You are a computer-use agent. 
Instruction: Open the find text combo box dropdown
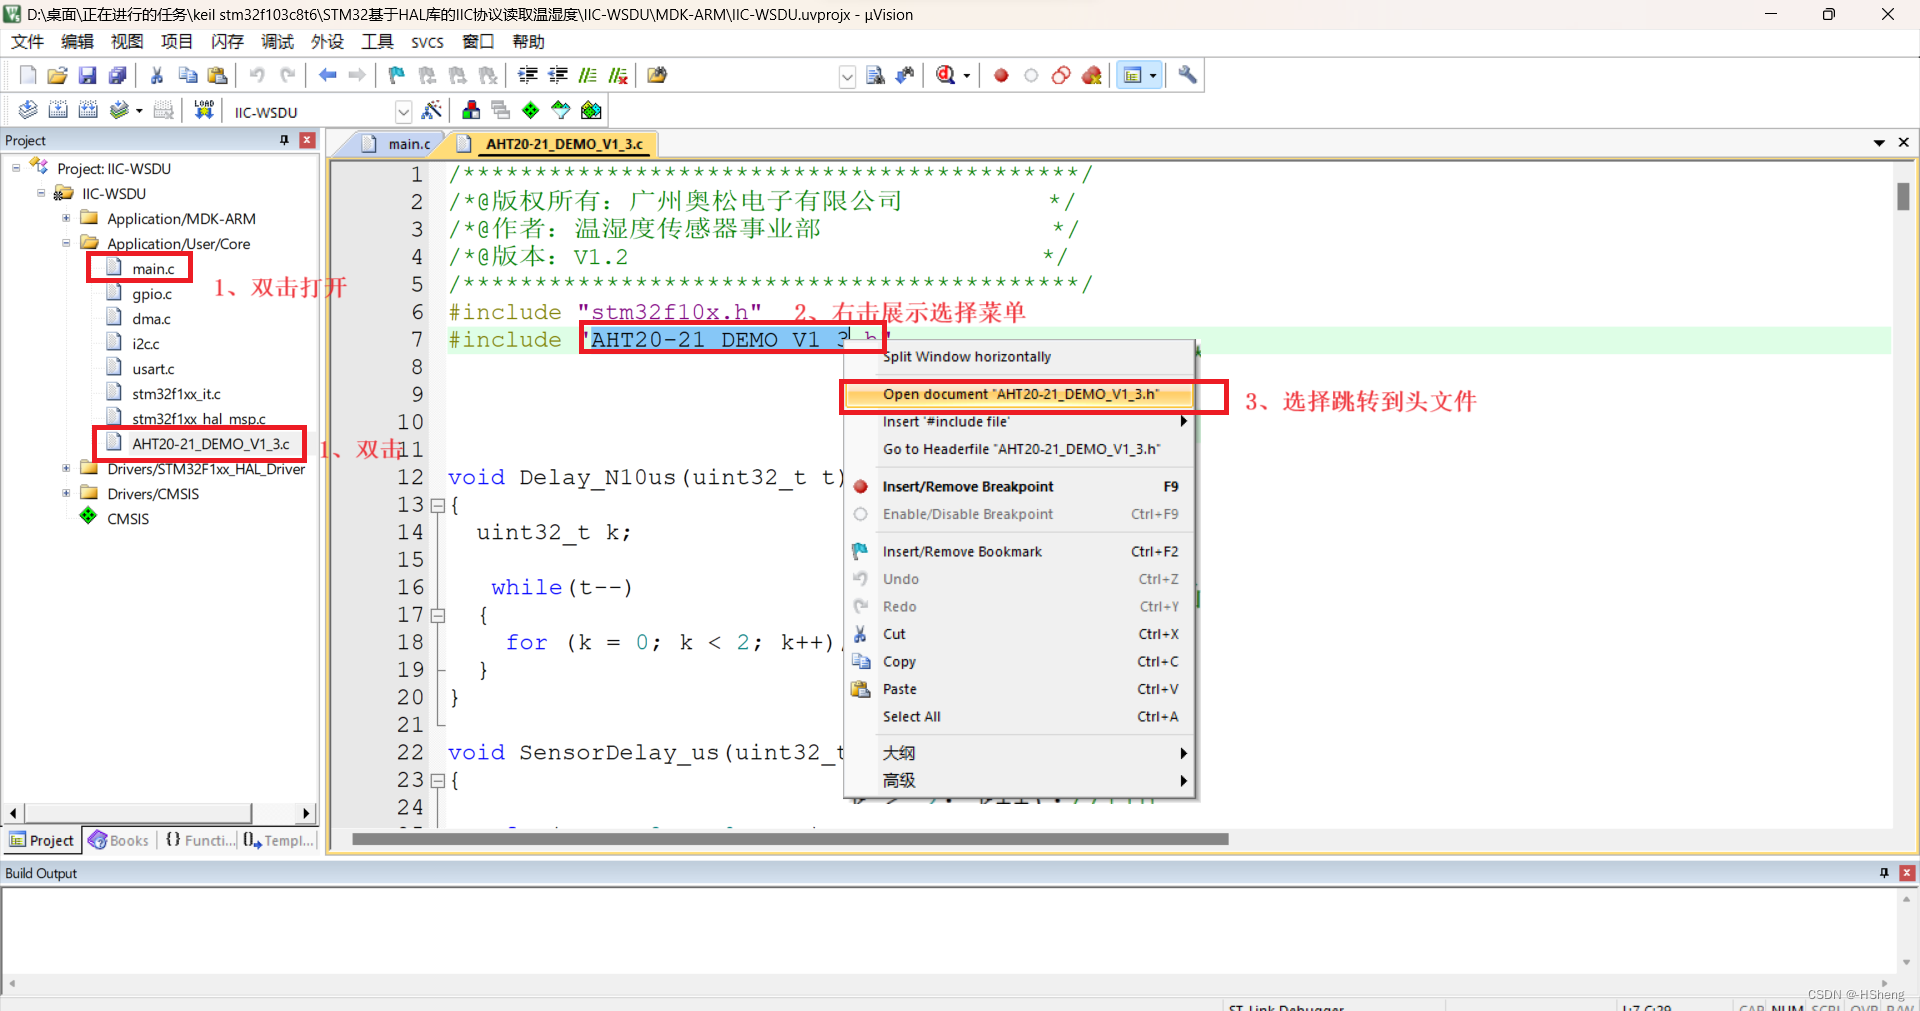point(847,76)
